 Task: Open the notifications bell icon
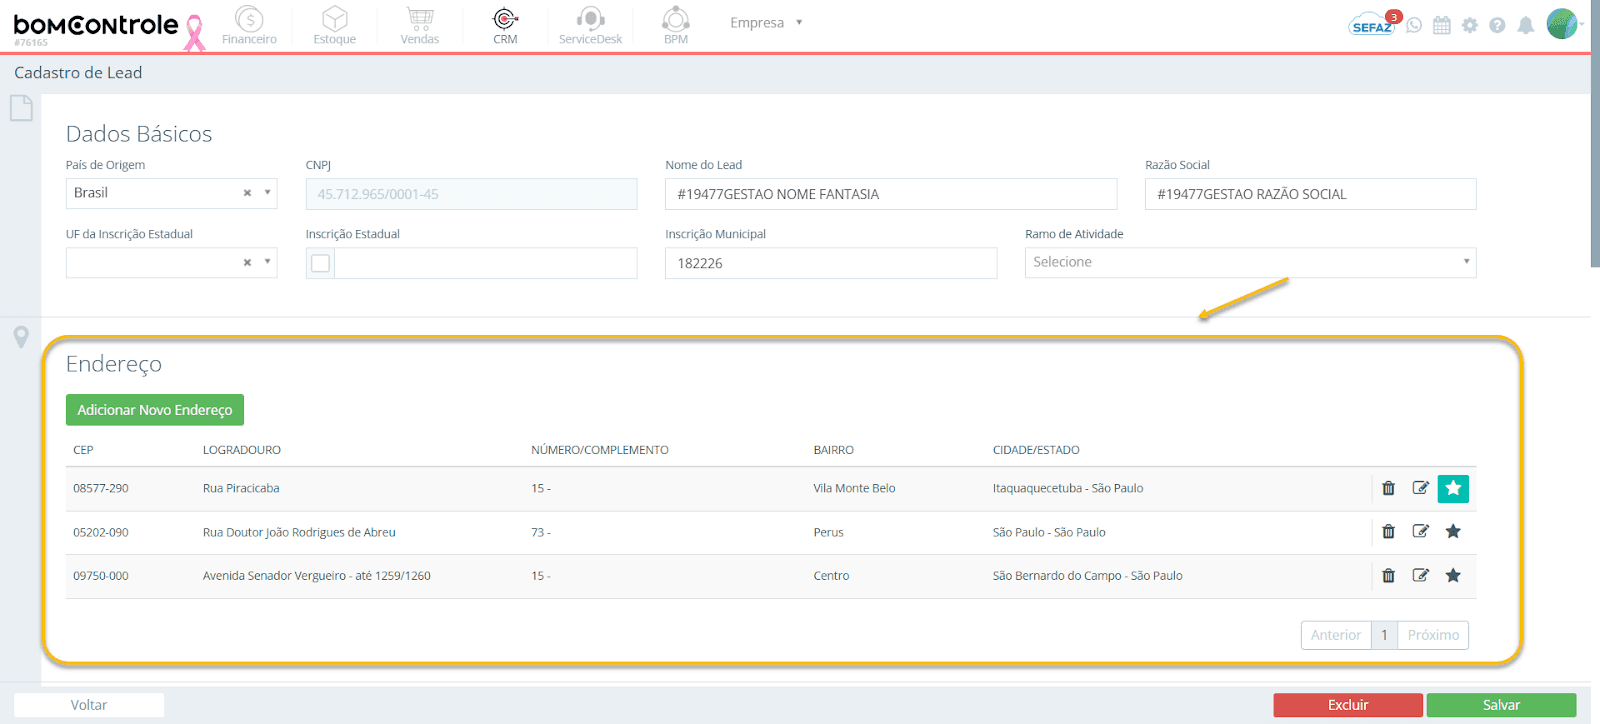click(x=1526, y=25)
